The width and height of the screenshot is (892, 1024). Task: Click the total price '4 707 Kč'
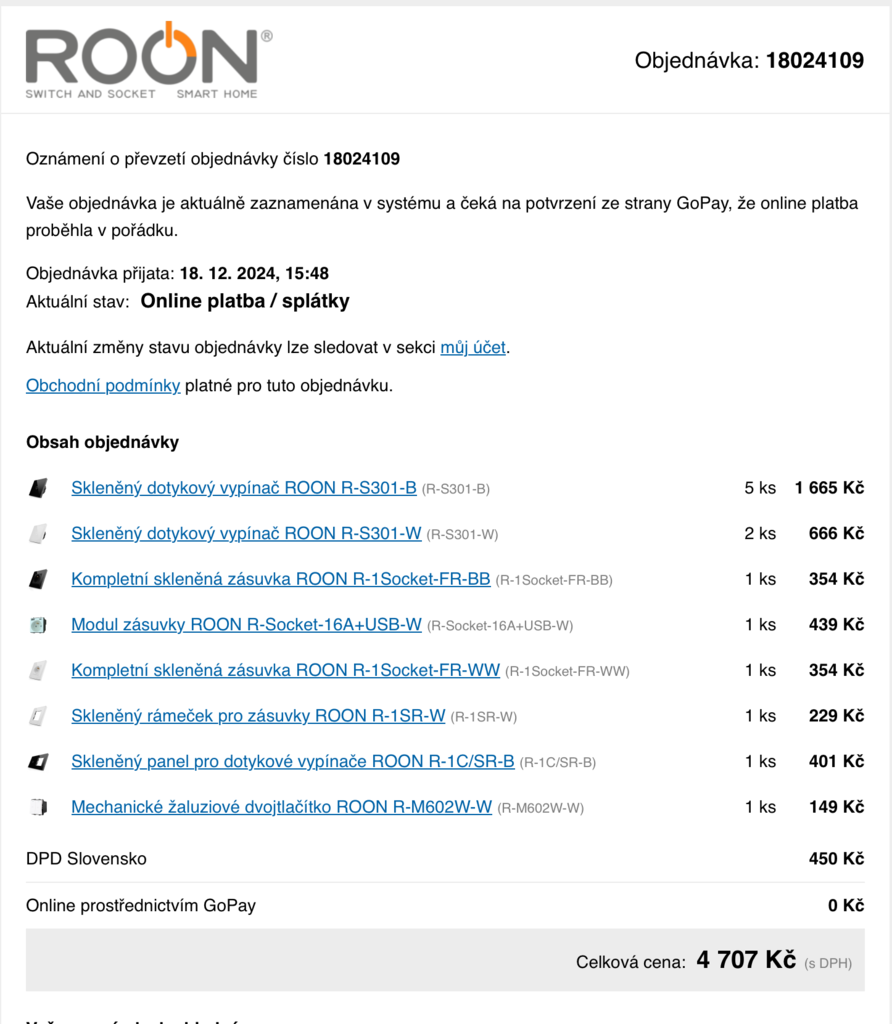coord(746,960)
